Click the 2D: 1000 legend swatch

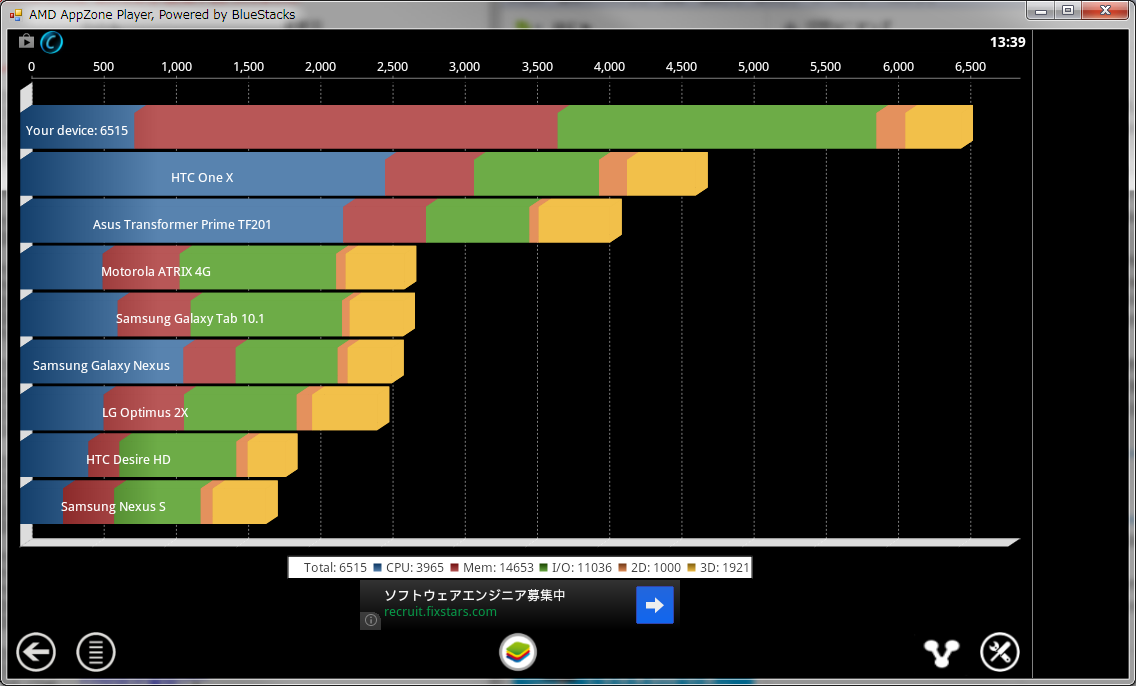click(622, 568)
